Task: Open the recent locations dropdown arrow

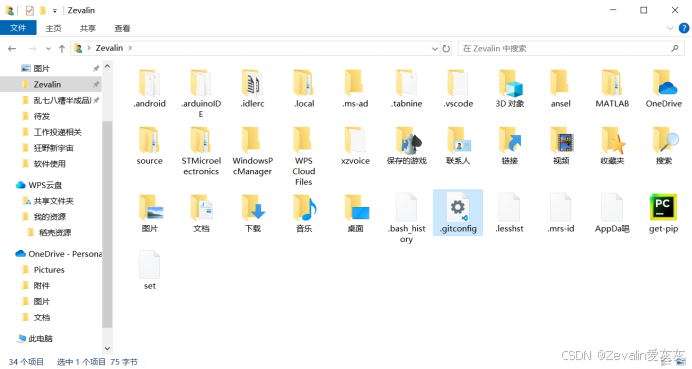Action: [48, 49]
